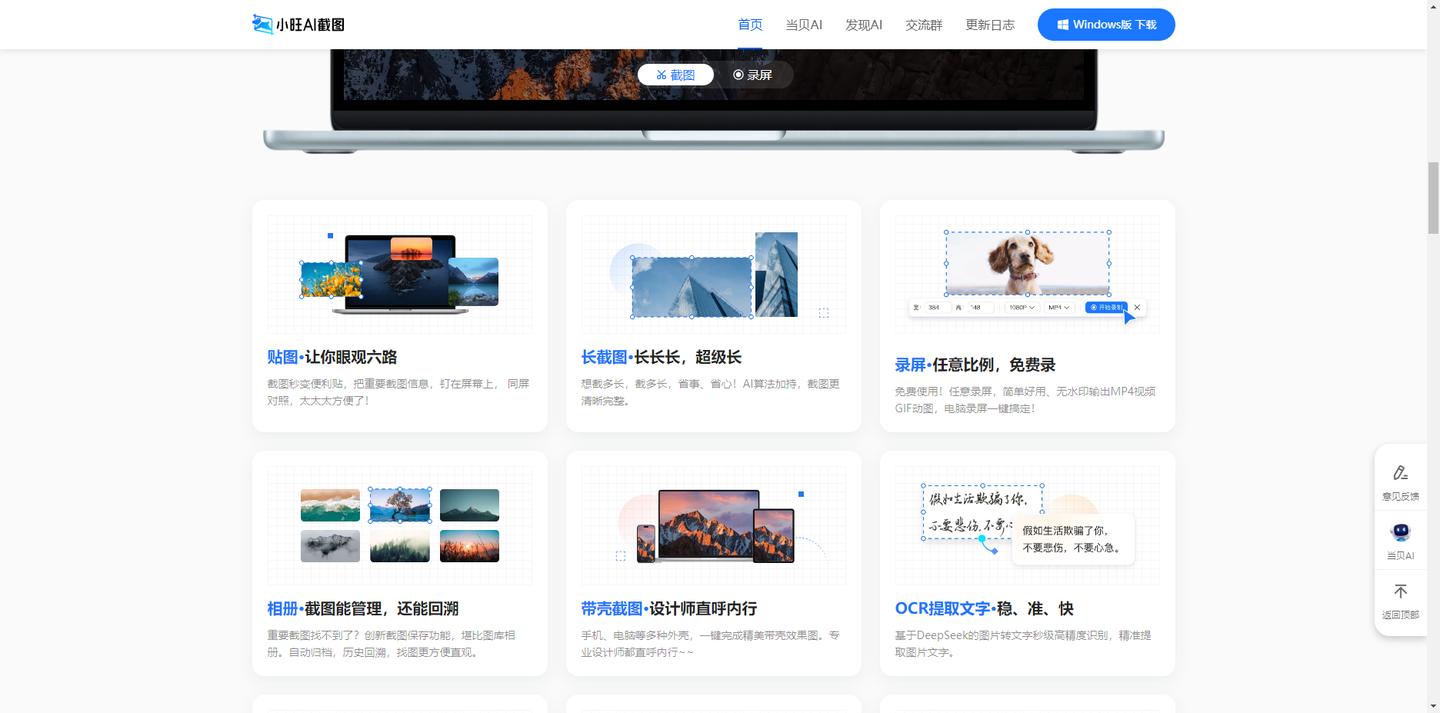Click the close X in recording toolbar illustration
The image size is (1440, 713).
pos(1137,308)
